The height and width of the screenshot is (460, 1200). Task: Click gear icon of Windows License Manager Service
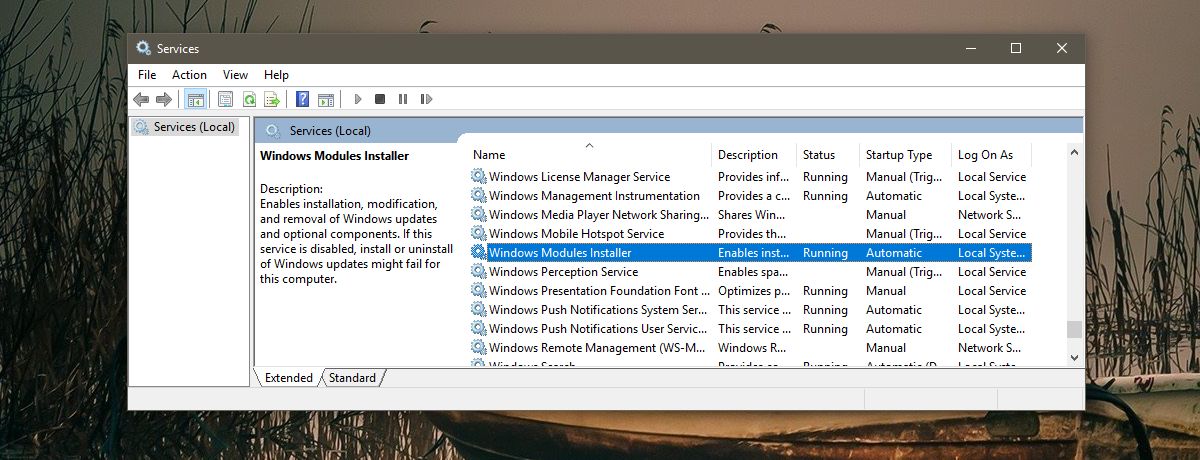(478, 177)
